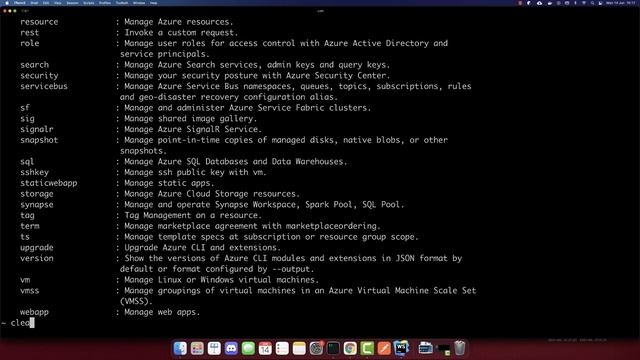640x360 pixels.
Task: Click the 'vmss' command name
Action: [30, 291]
